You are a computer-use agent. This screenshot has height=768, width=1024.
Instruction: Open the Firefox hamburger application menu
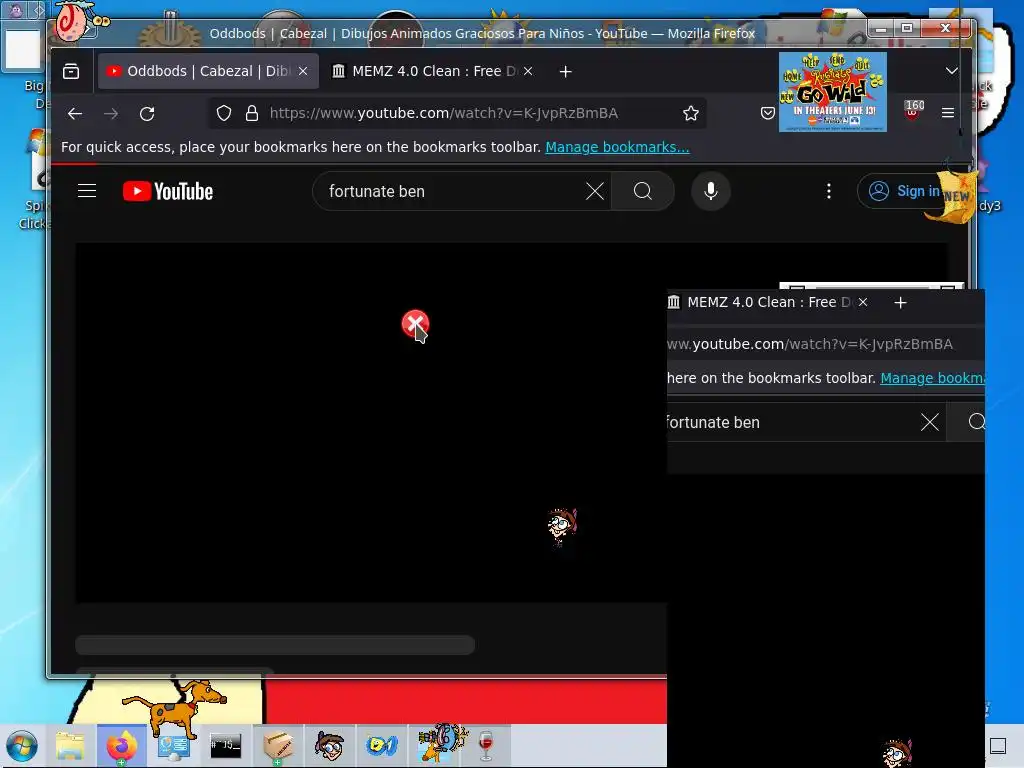click(x=948, y=114)
